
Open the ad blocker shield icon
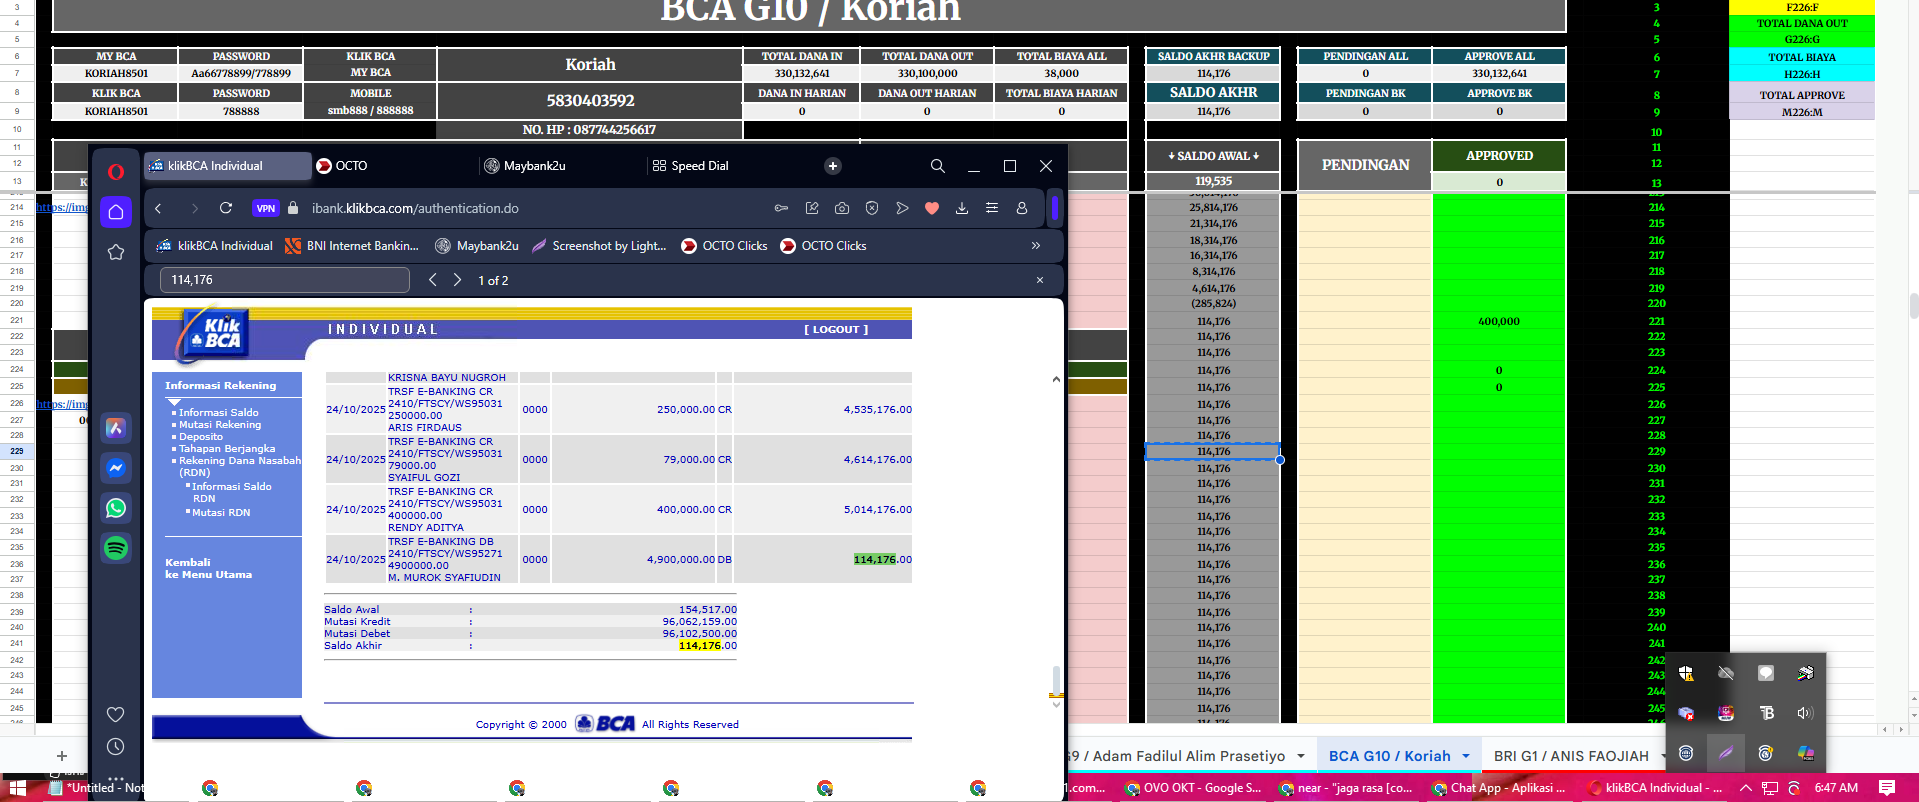[x=872, y=208]
